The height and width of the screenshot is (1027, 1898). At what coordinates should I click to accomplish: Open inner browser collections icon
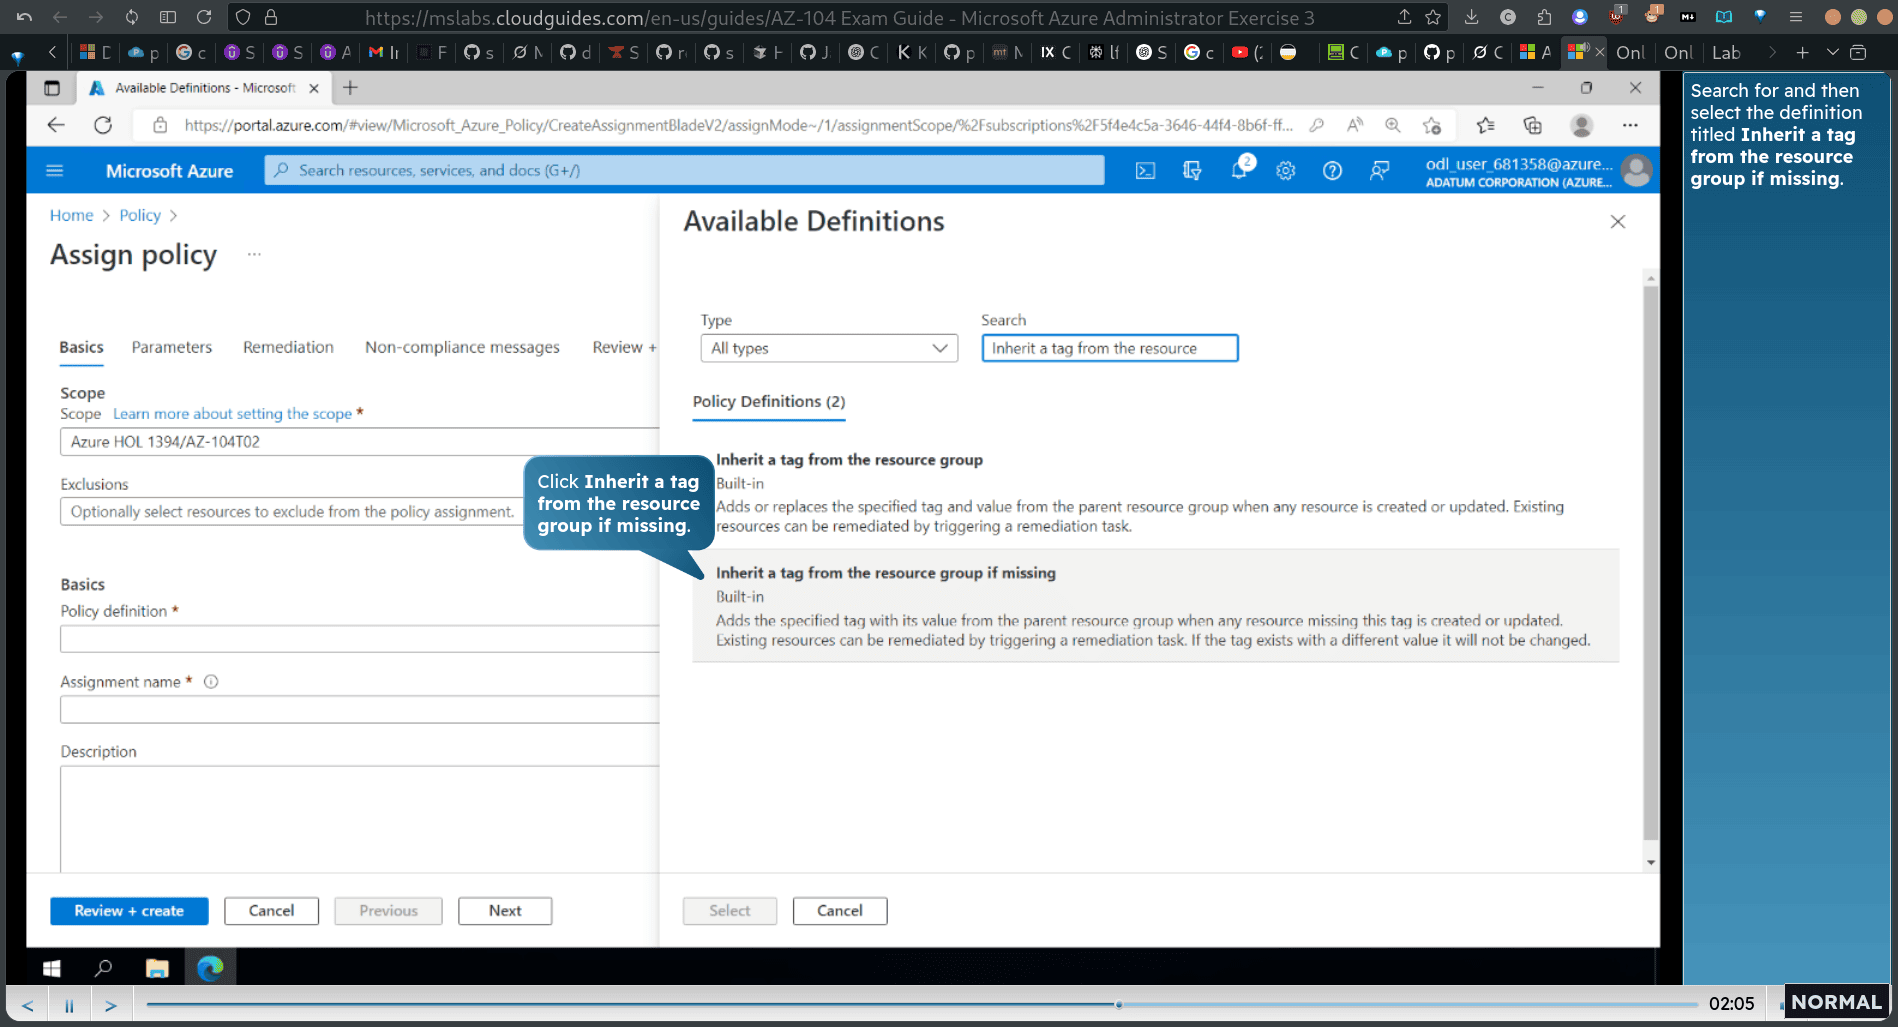click(x=1532, y=125)
